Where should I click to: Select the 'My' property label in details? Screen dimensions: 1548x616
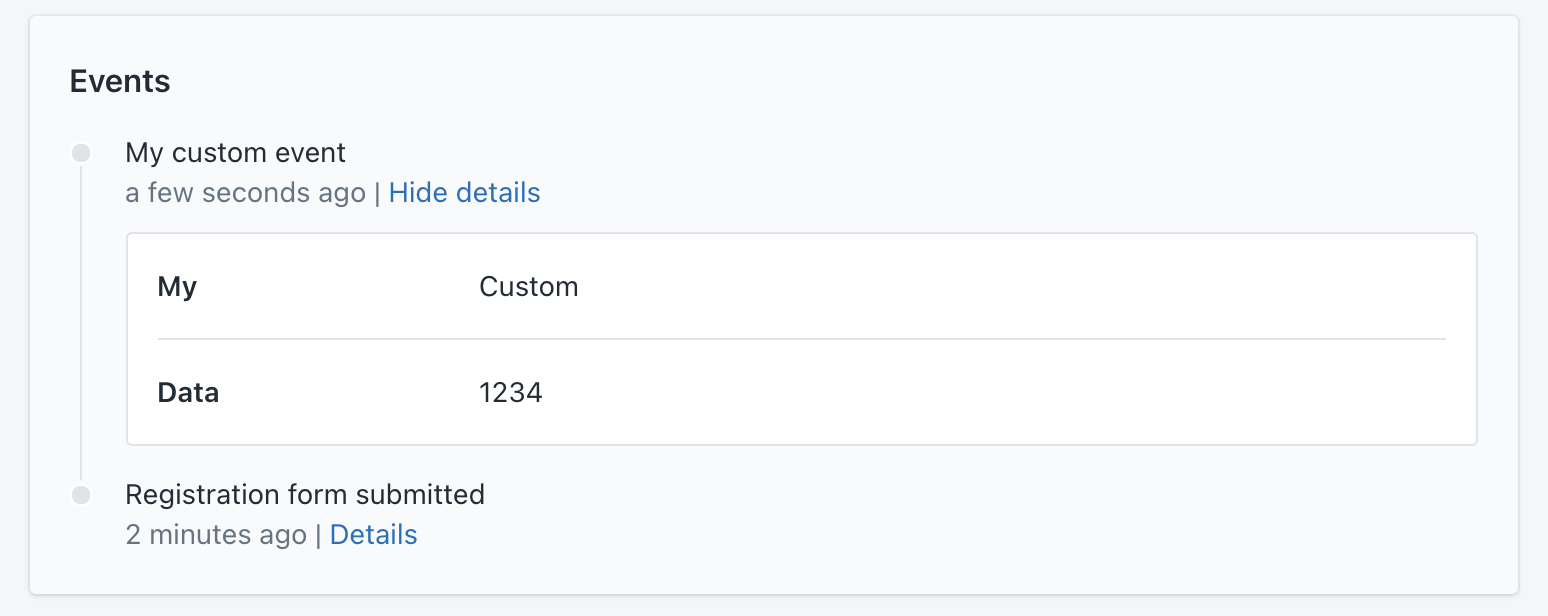(176, 286)
